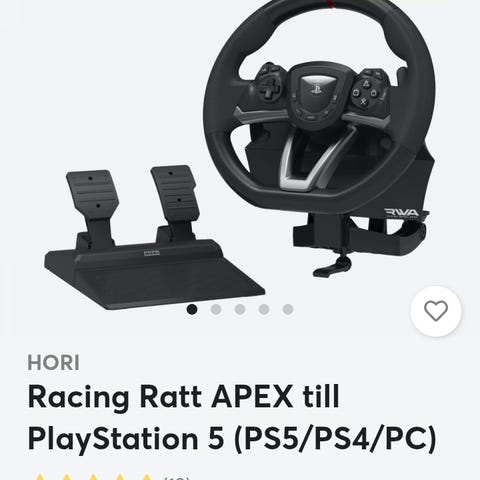The width and height of the screenshot is (480, 480).
Task: Click the HORI logo on pedal base
Action: click(152, 254)
